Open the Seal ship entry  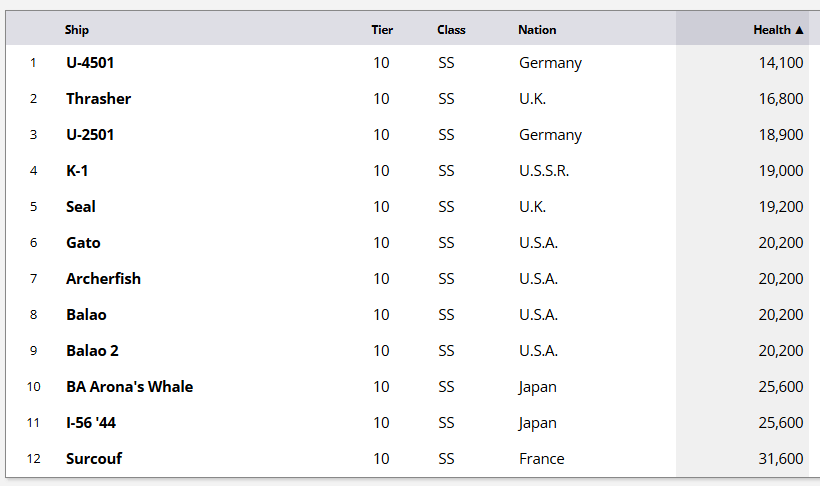click(81, 207)
